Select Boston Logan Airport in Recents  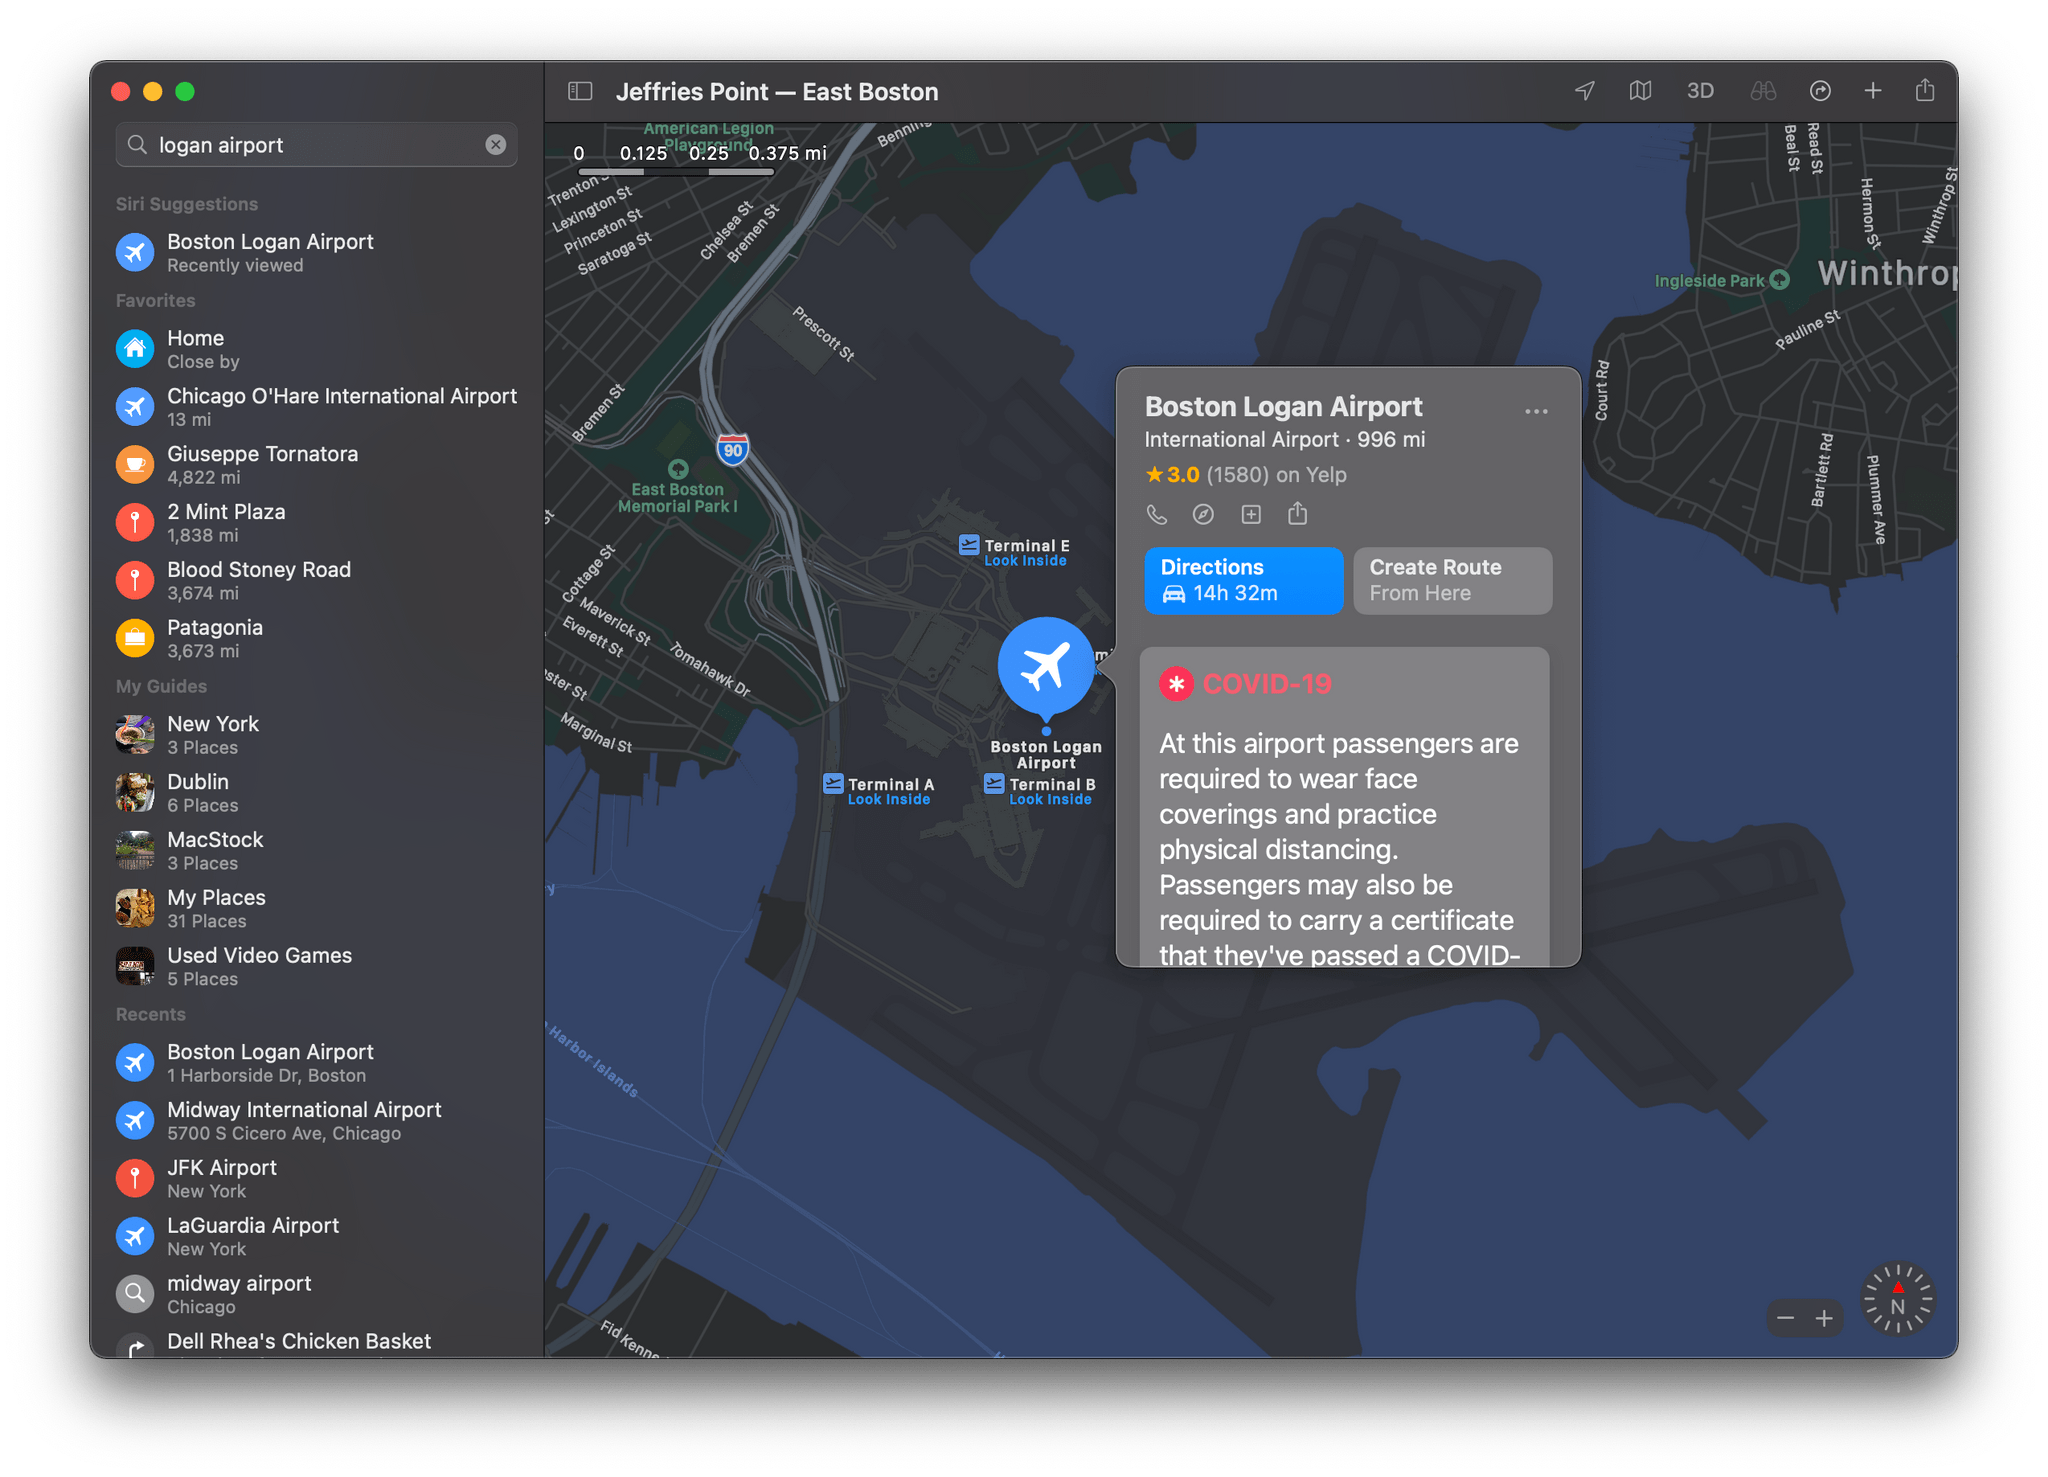pyautogui.click(x=273, y=1059)
